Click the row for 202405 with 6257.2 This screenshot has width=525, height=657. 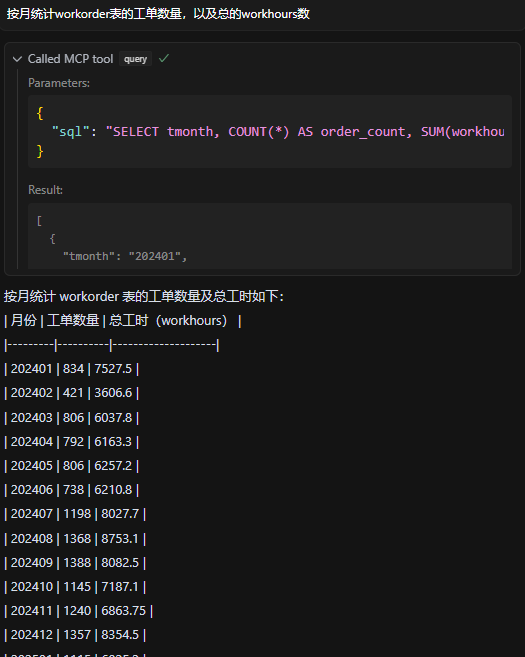pos(71,466)
